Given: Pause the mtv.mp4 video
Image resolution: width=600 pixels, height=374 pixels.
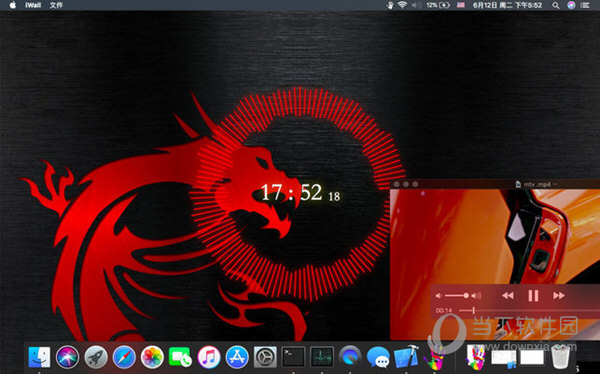Looking at the screenshot, I should click(x=533, y=296).
